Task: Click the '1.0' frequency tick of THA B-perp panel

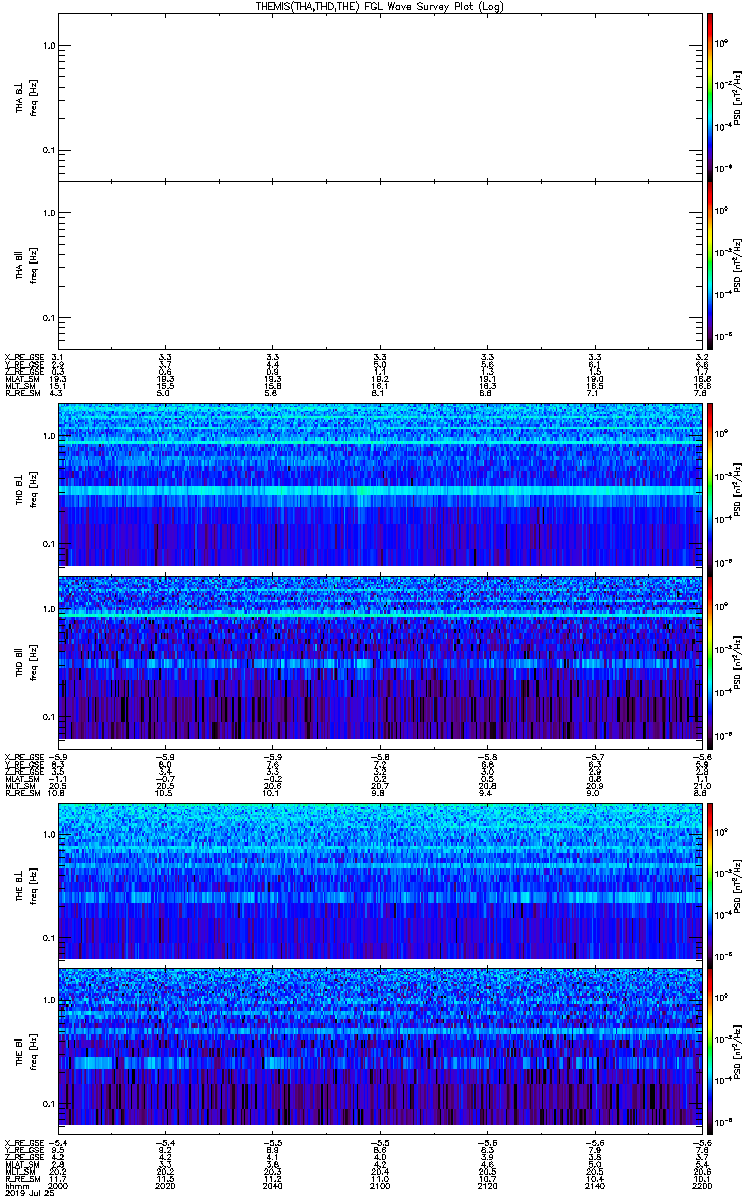Action: pos(48,46)
